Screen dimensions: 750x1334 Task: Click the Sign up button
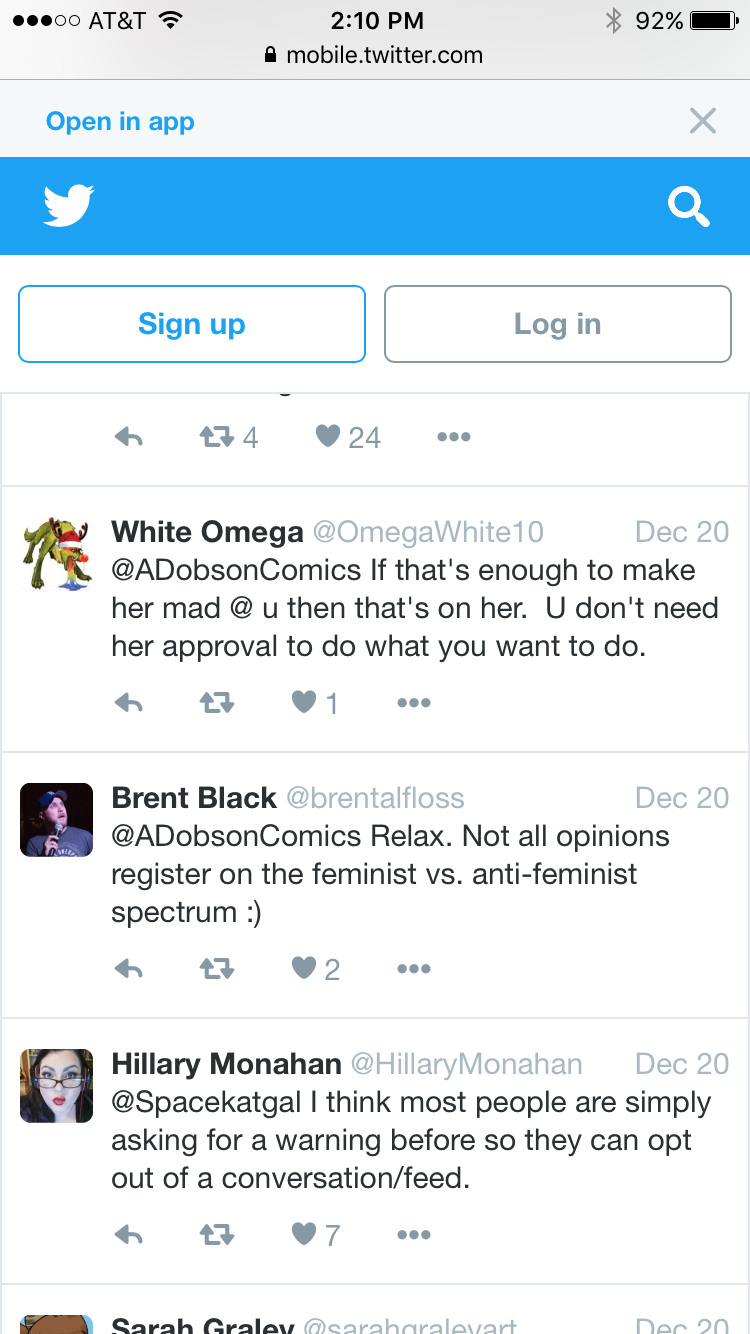click(x=192, y=324)
